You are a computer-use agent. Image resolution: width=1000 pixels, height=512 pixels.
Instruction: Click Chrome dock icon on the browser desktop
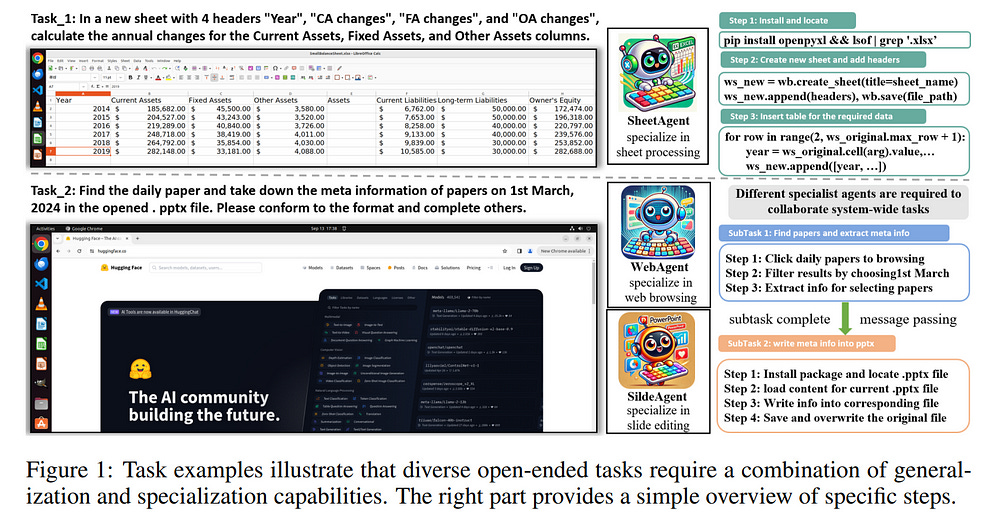[x=41, y=244]
